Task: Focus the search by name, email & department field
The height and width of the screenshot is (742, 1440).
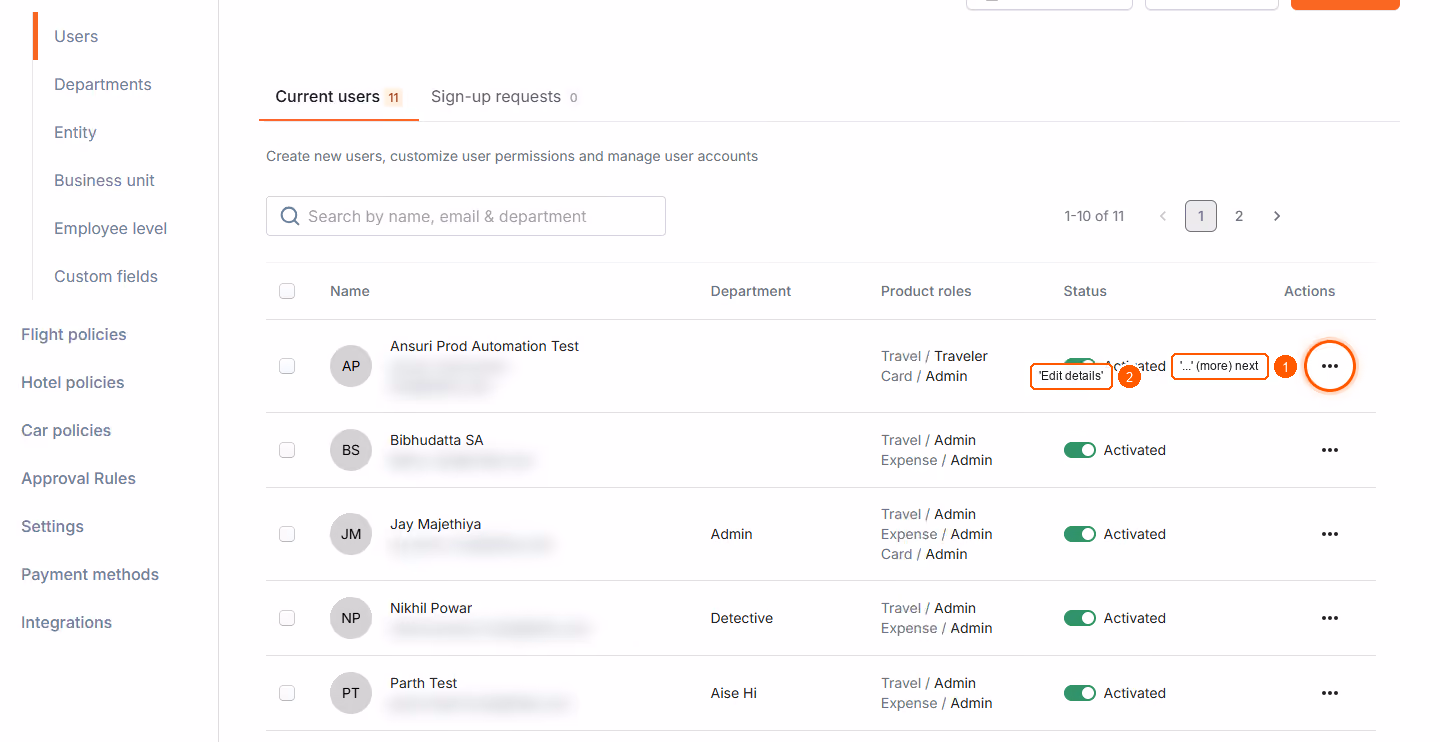Action: 466,216
